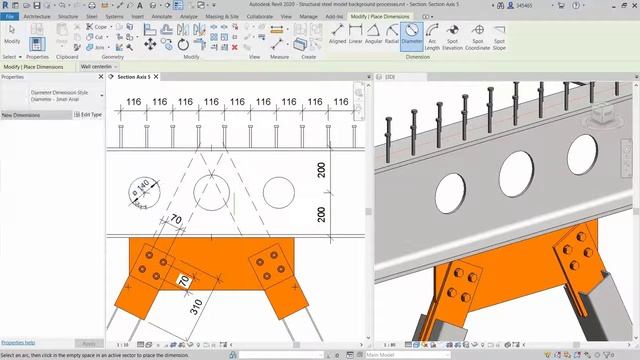Select the Linear dimension tool
Viewport: 640px width, 360px height.
[356, 34]
